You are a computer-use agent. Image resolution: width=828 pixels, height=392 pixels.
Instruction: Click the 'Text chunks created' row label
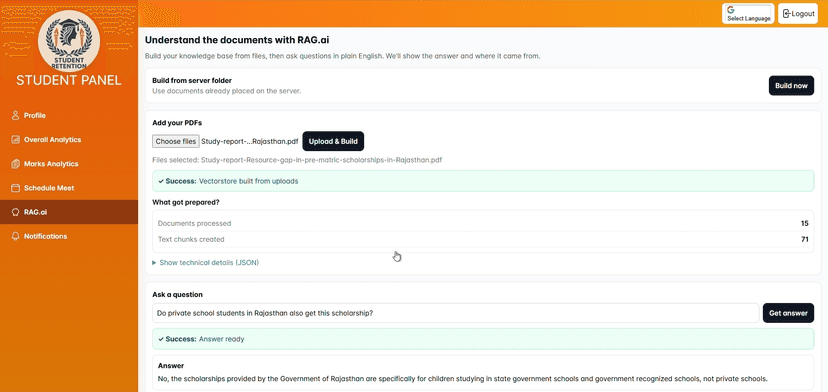point(191,239)
